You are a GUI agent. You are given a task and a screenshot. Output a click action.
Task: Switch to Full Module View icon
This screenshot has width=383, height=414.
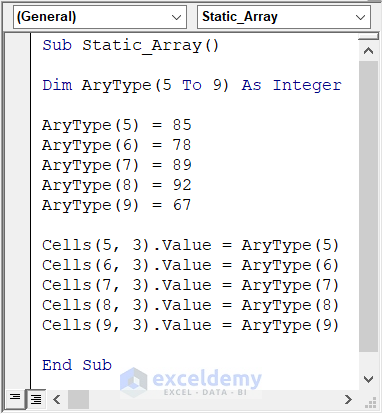pyautogui.click(x=36, y=399)
